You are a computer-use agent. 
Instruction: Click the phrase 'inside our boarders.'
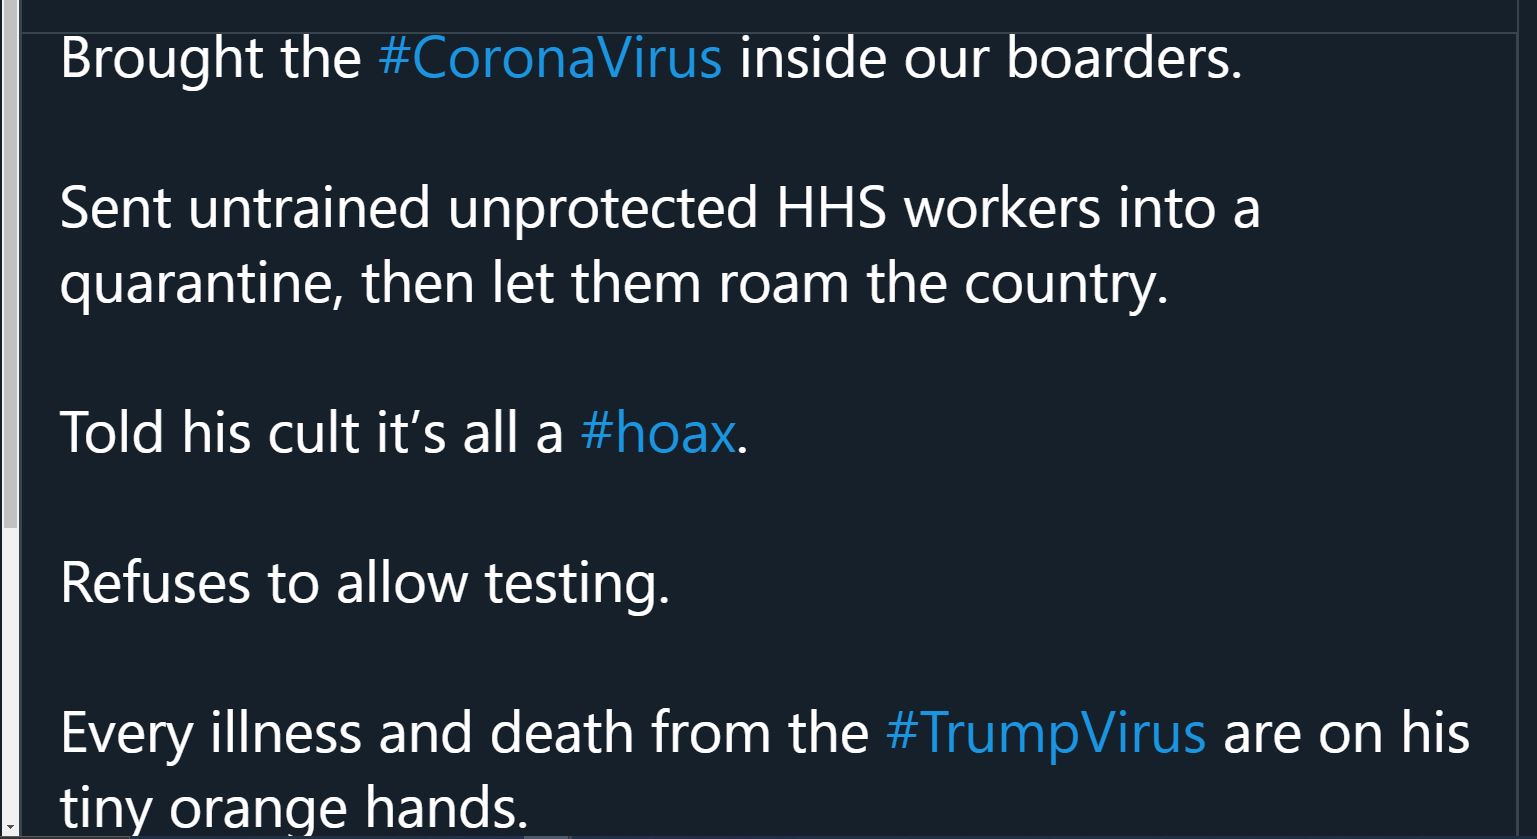click(991, 58)
